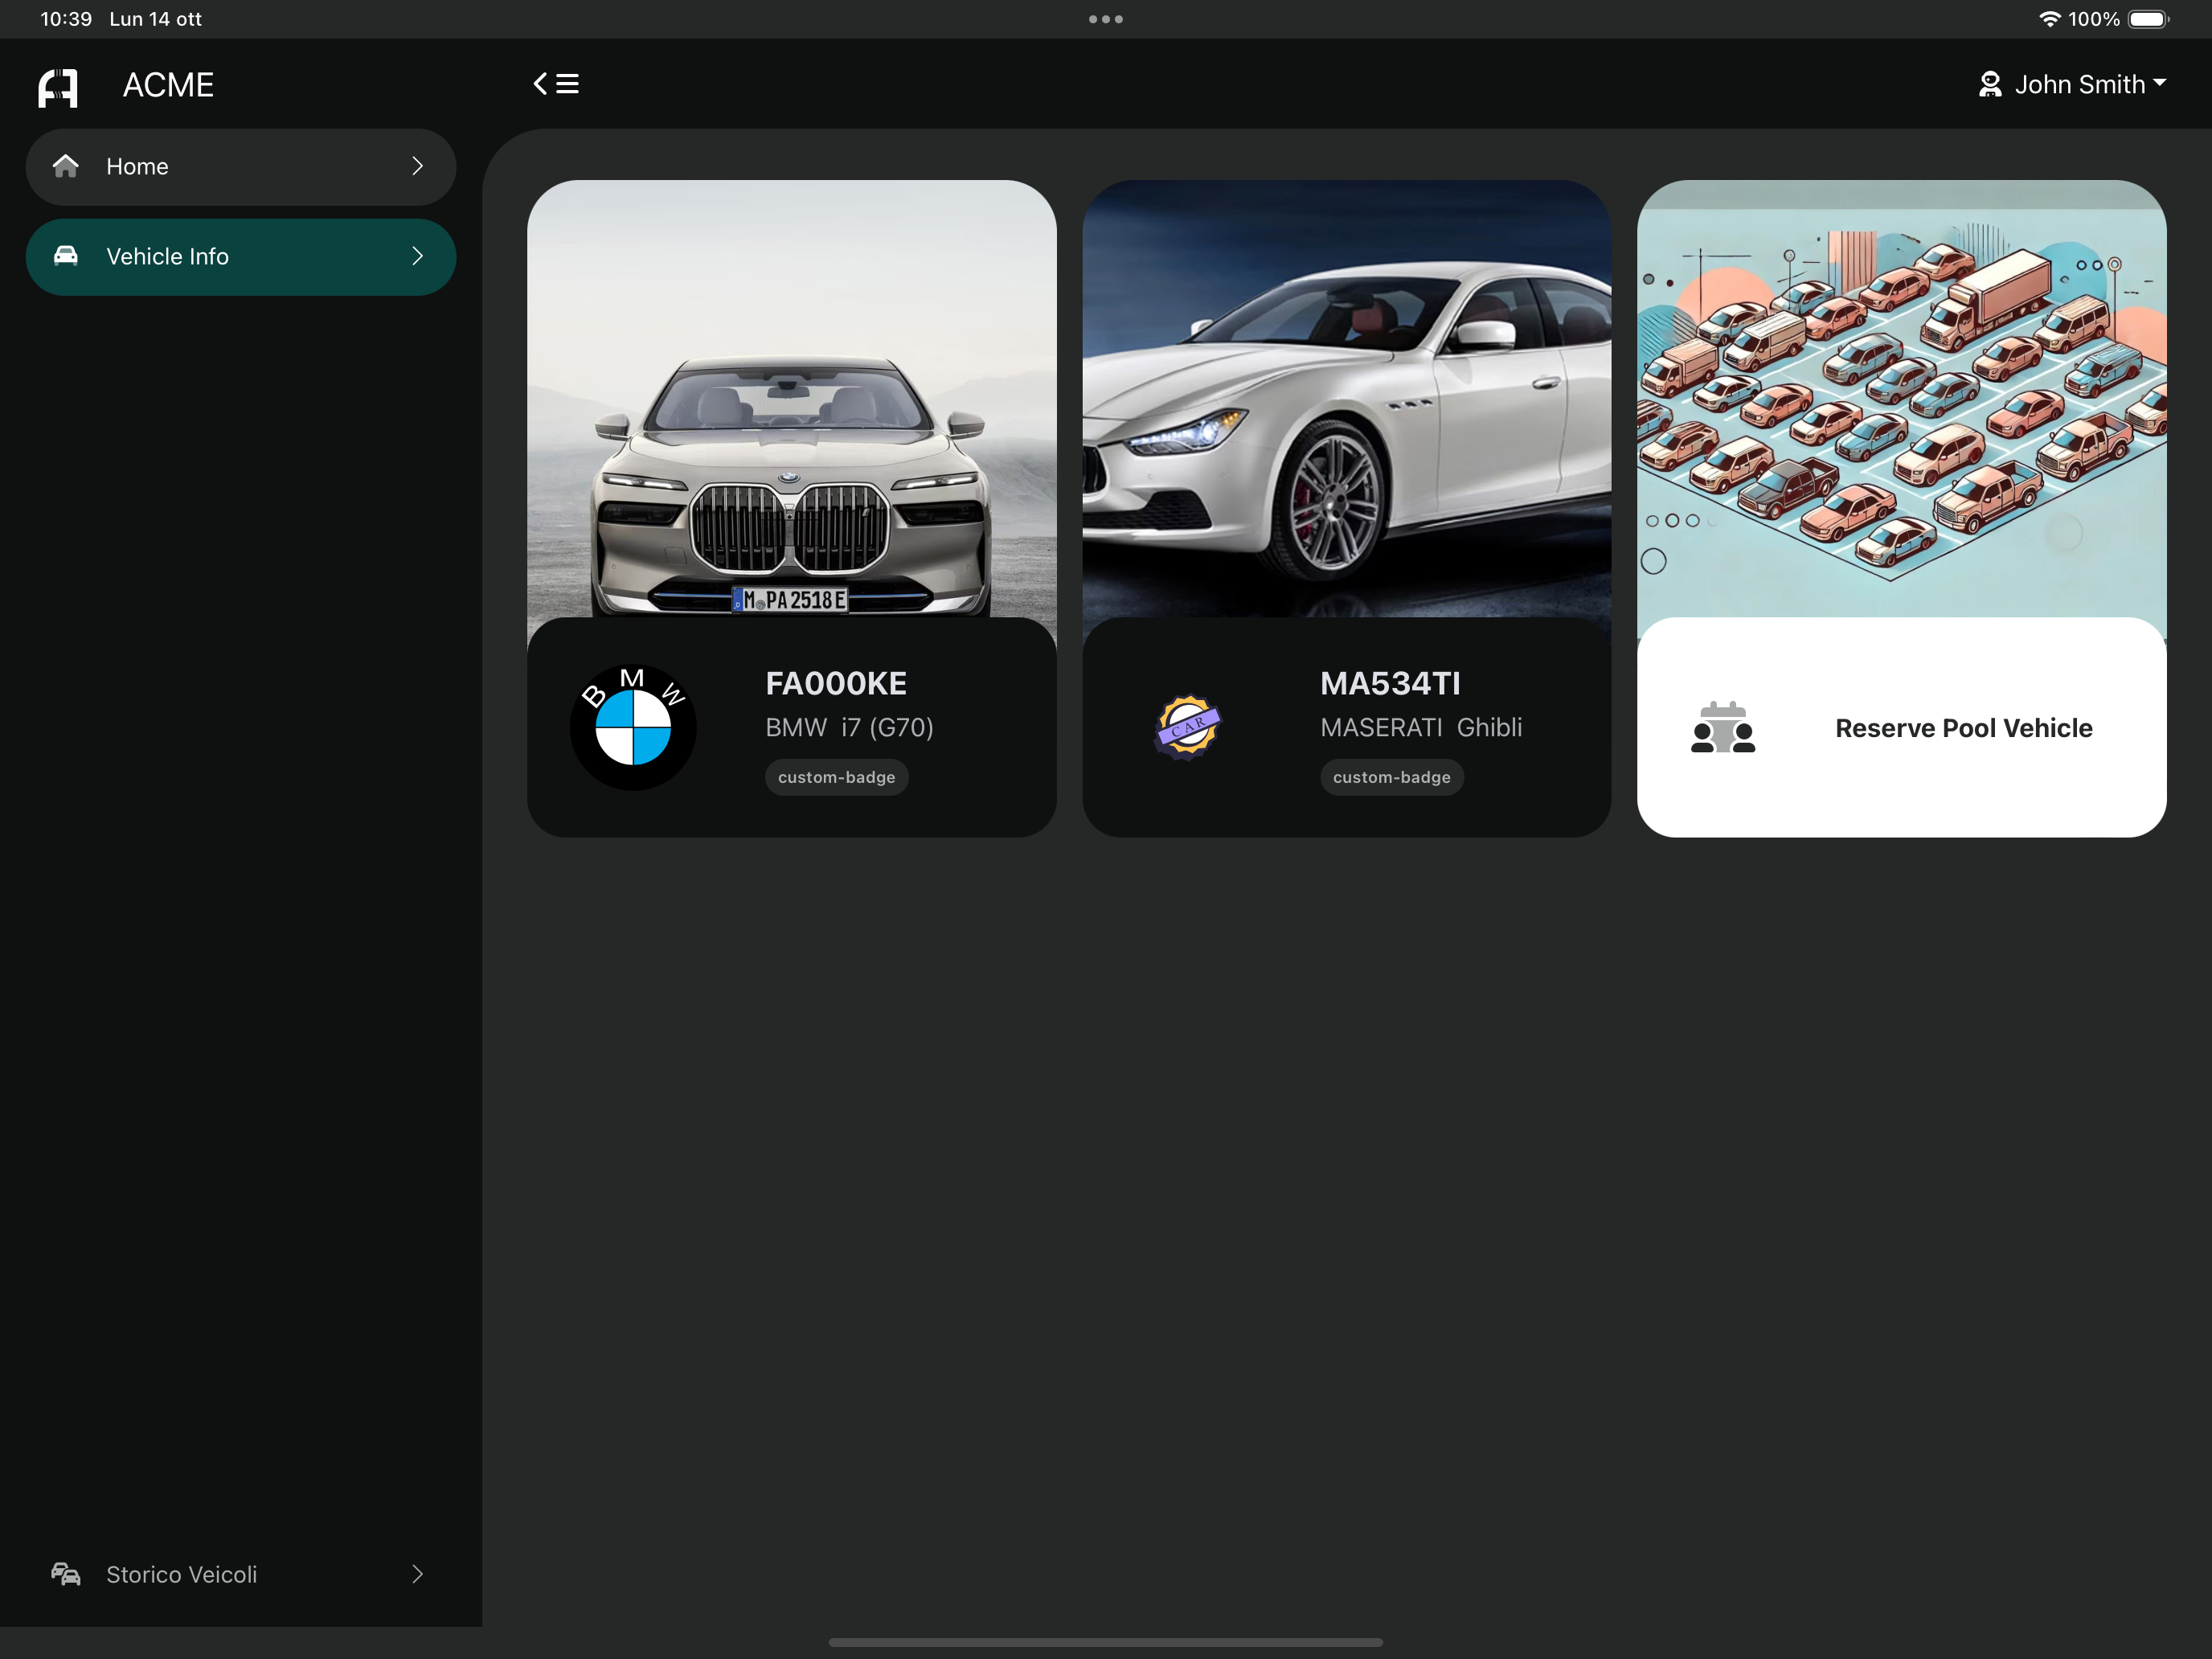The image size is (2212, 1659).
Task: Expand the Home menu chevron
Action: tap(418, 166)
